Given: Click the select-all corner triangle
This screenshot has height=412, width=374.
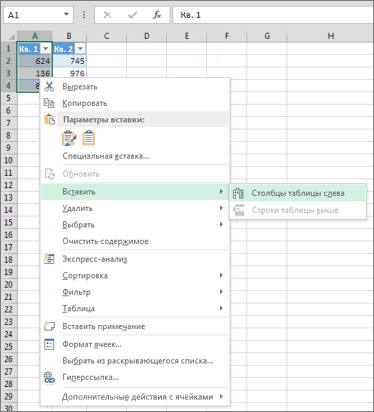Looking at the screenshot, I should tap(12, 36).
